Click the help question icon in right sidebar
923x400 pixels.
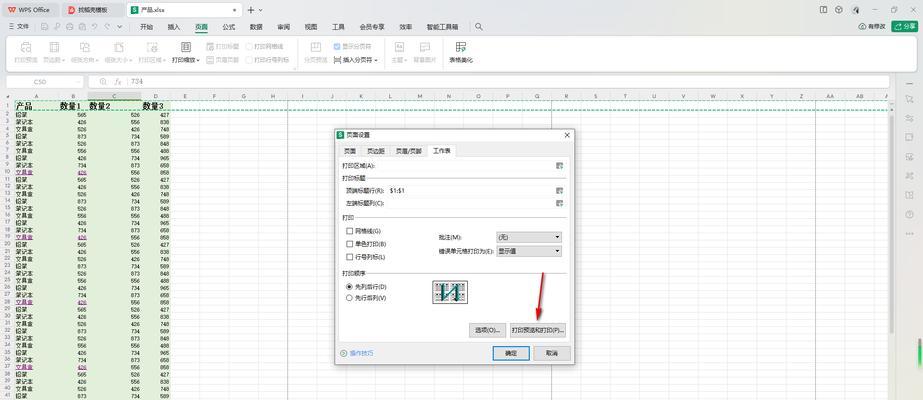909,215
